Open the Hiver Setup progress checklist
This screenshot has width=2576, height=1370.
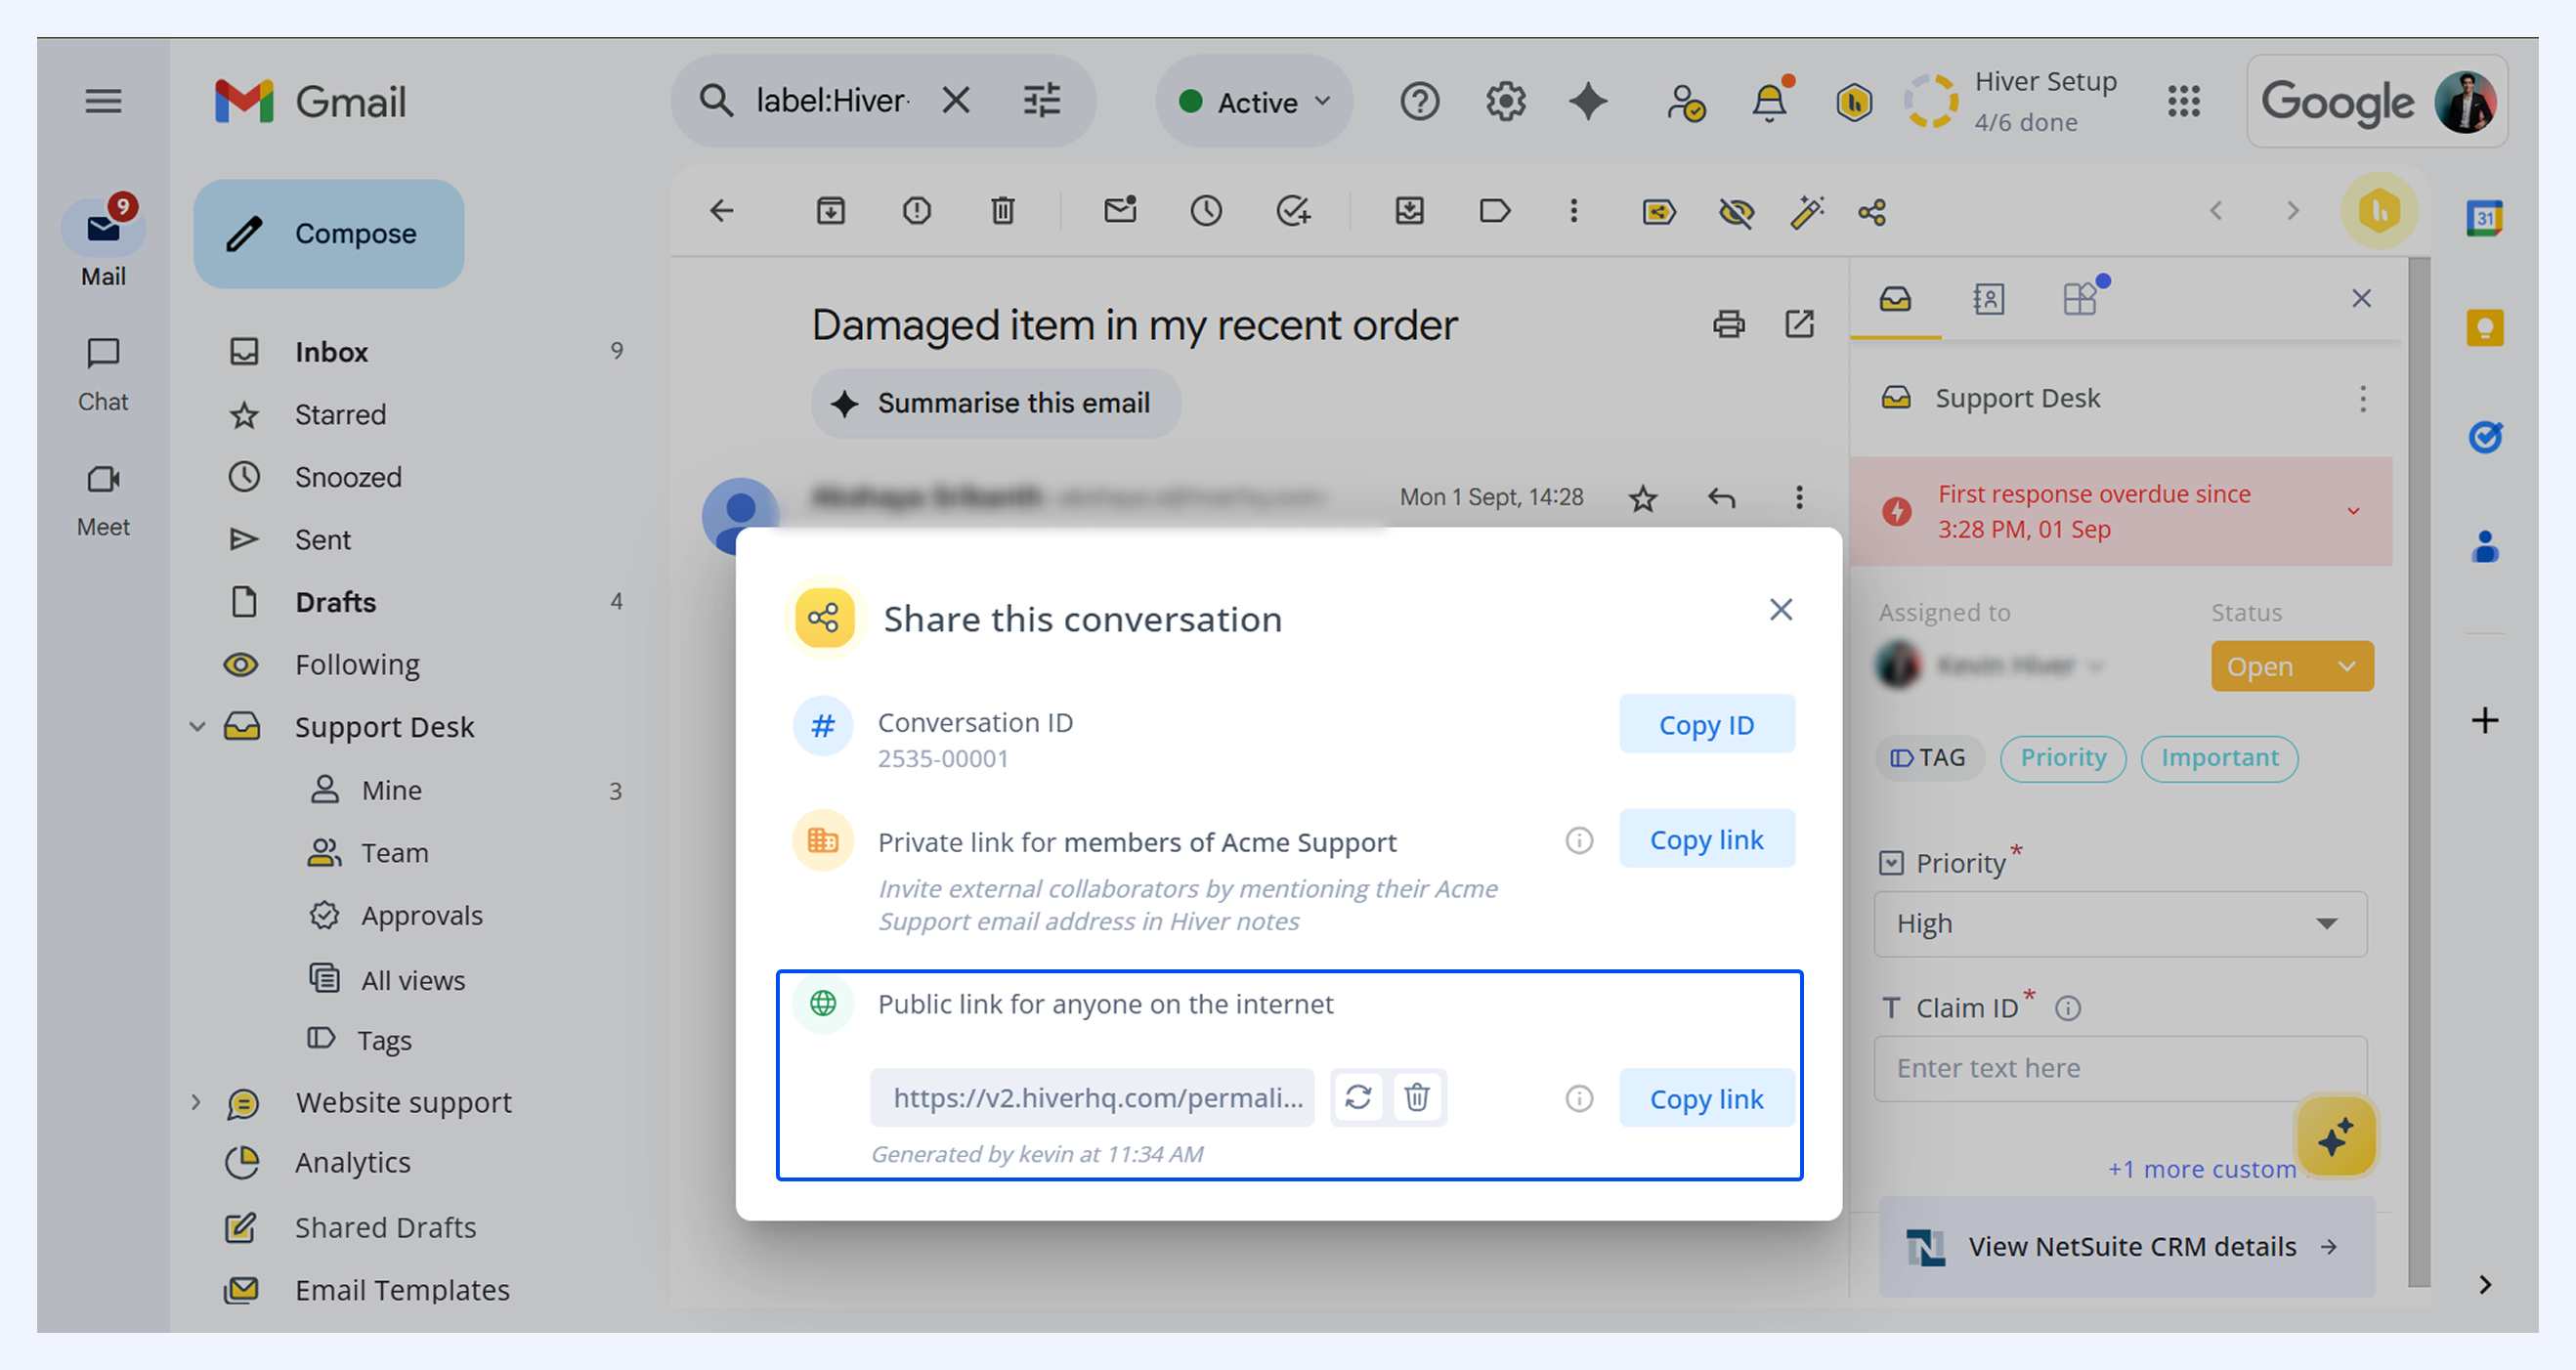pyautogui.click(x=2011, y=101)
